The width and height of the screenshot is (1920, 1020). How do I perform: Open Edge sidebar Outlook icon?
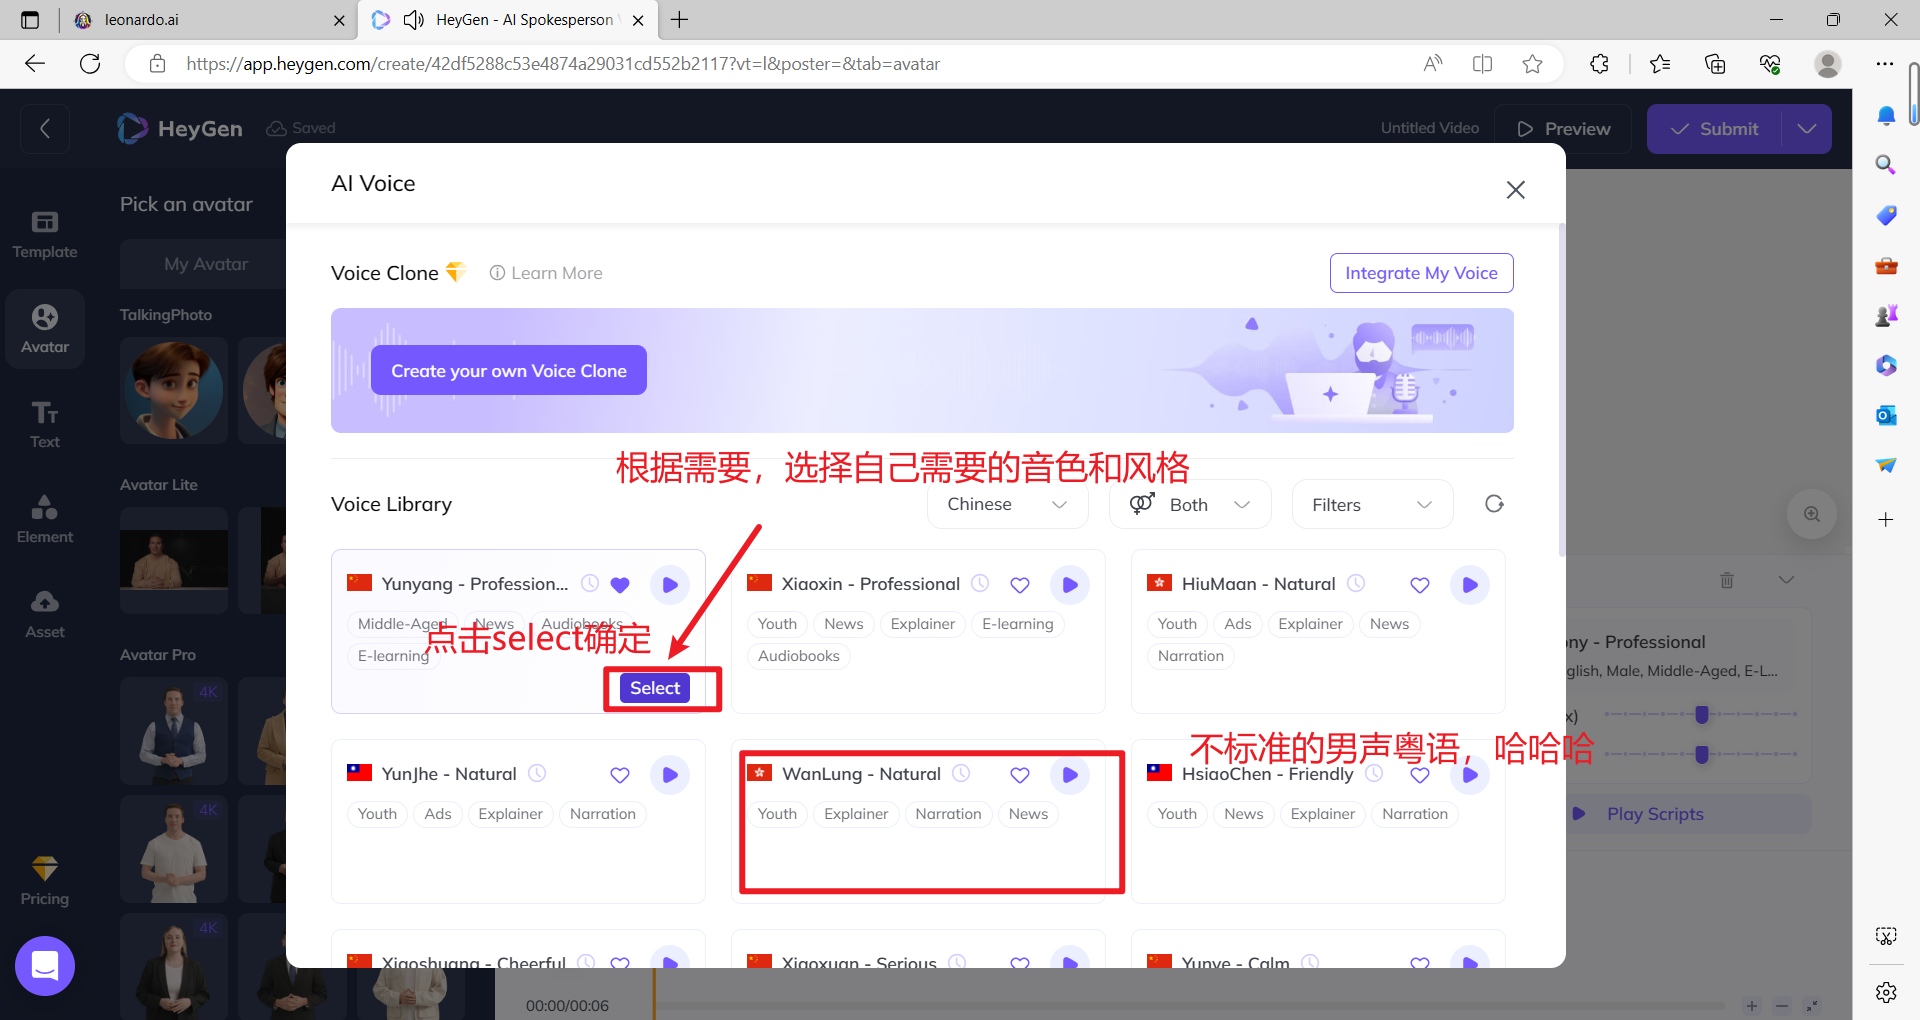tap(1886, 415)
